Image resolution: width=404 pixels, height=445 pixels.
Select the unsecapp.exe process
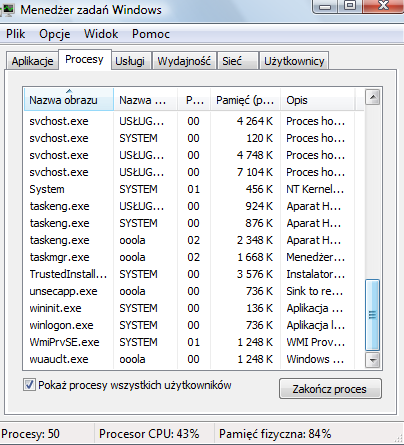(193, 291)
